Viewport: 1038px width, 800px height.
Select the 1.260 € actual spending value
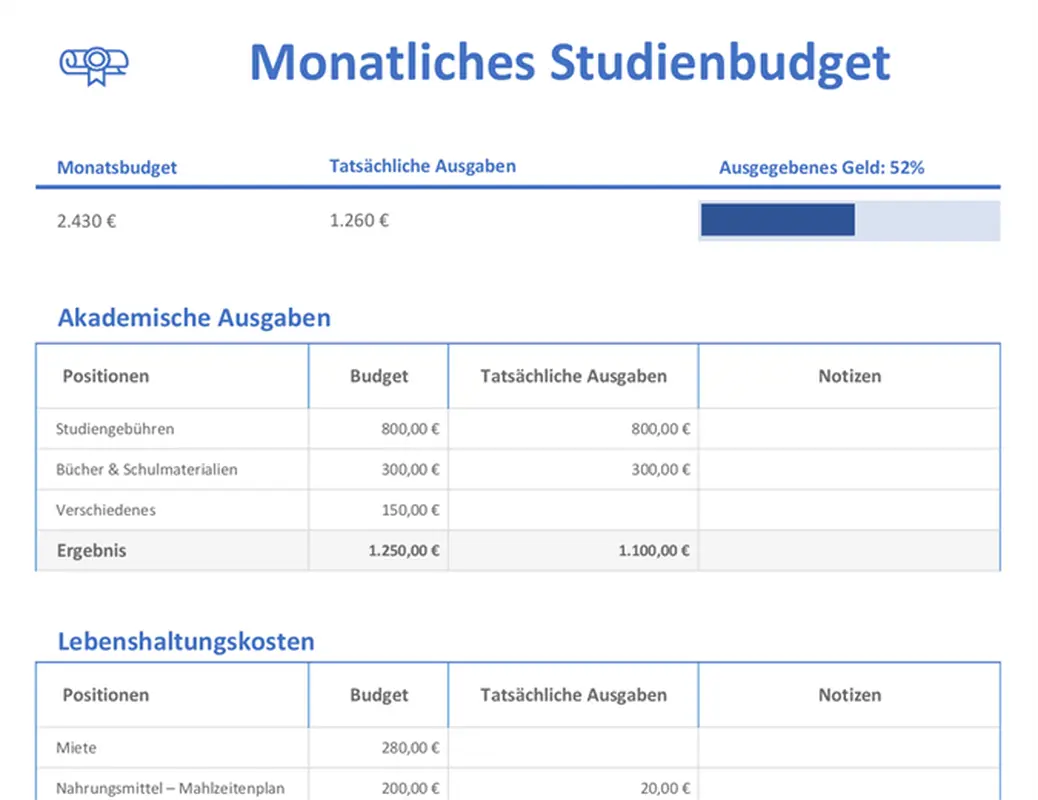358,220
